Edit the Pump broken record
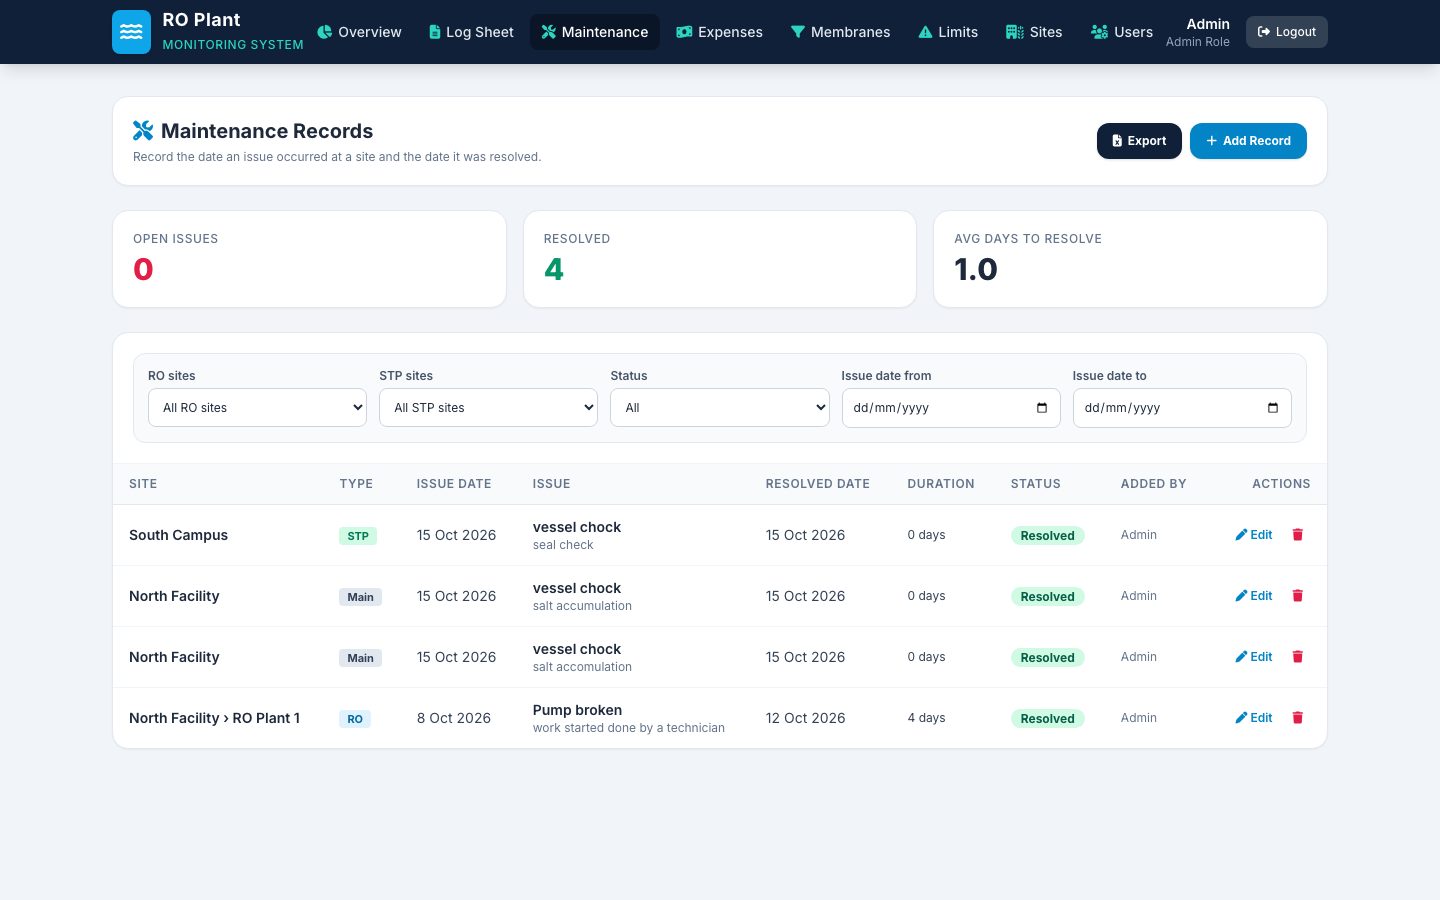Image resolution: width=1440 pixels, height=900 pixels. point(1254,718)
